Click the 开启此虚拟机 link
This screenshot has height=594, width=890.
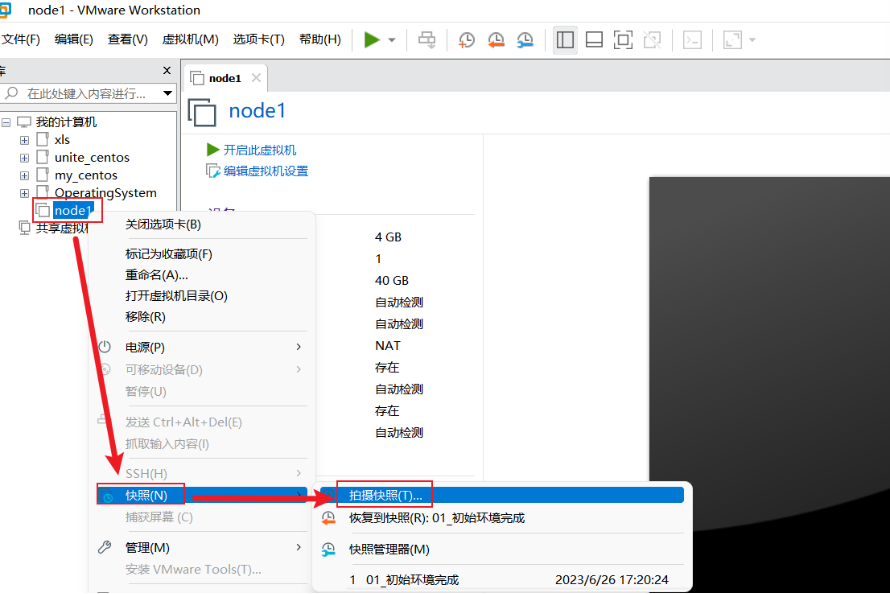259,150
